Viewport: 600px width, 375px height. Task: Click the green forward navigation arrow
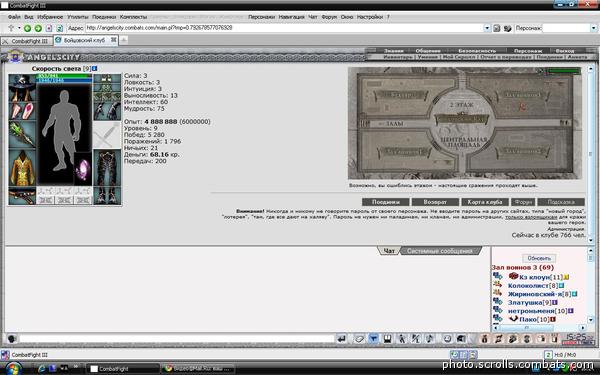(38, 28)
